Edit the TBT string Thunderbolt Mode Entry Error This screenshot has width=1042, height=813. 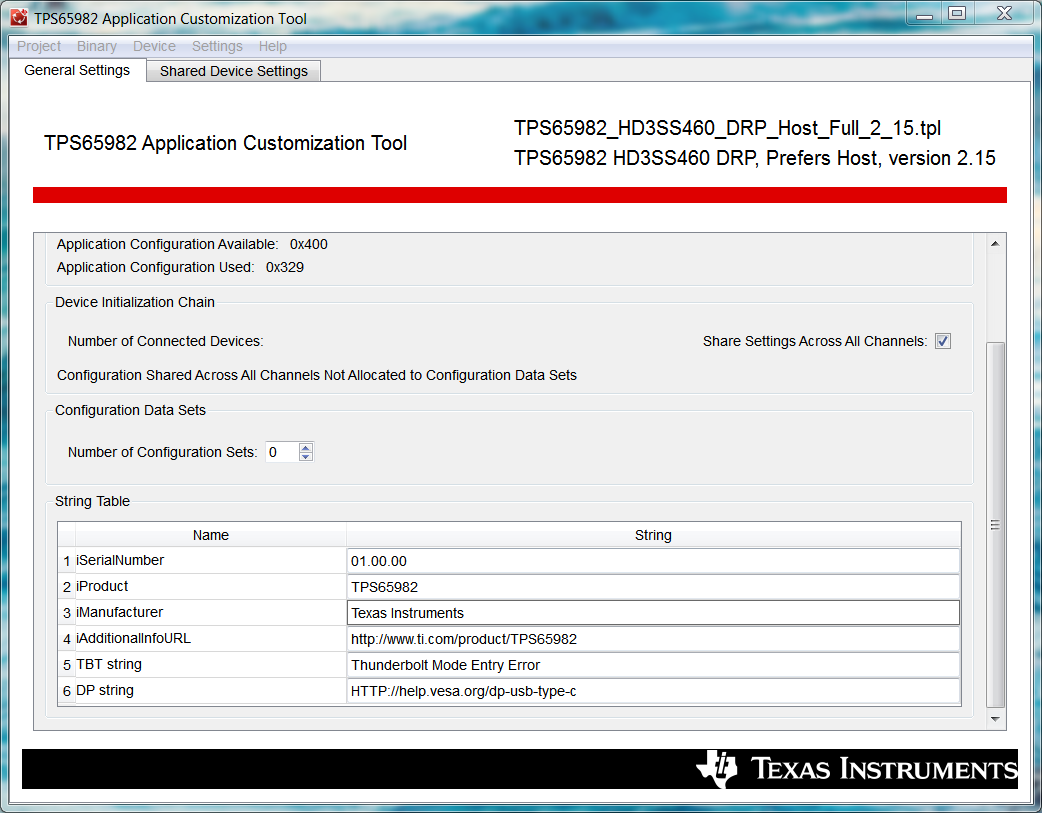coord(653,665)
